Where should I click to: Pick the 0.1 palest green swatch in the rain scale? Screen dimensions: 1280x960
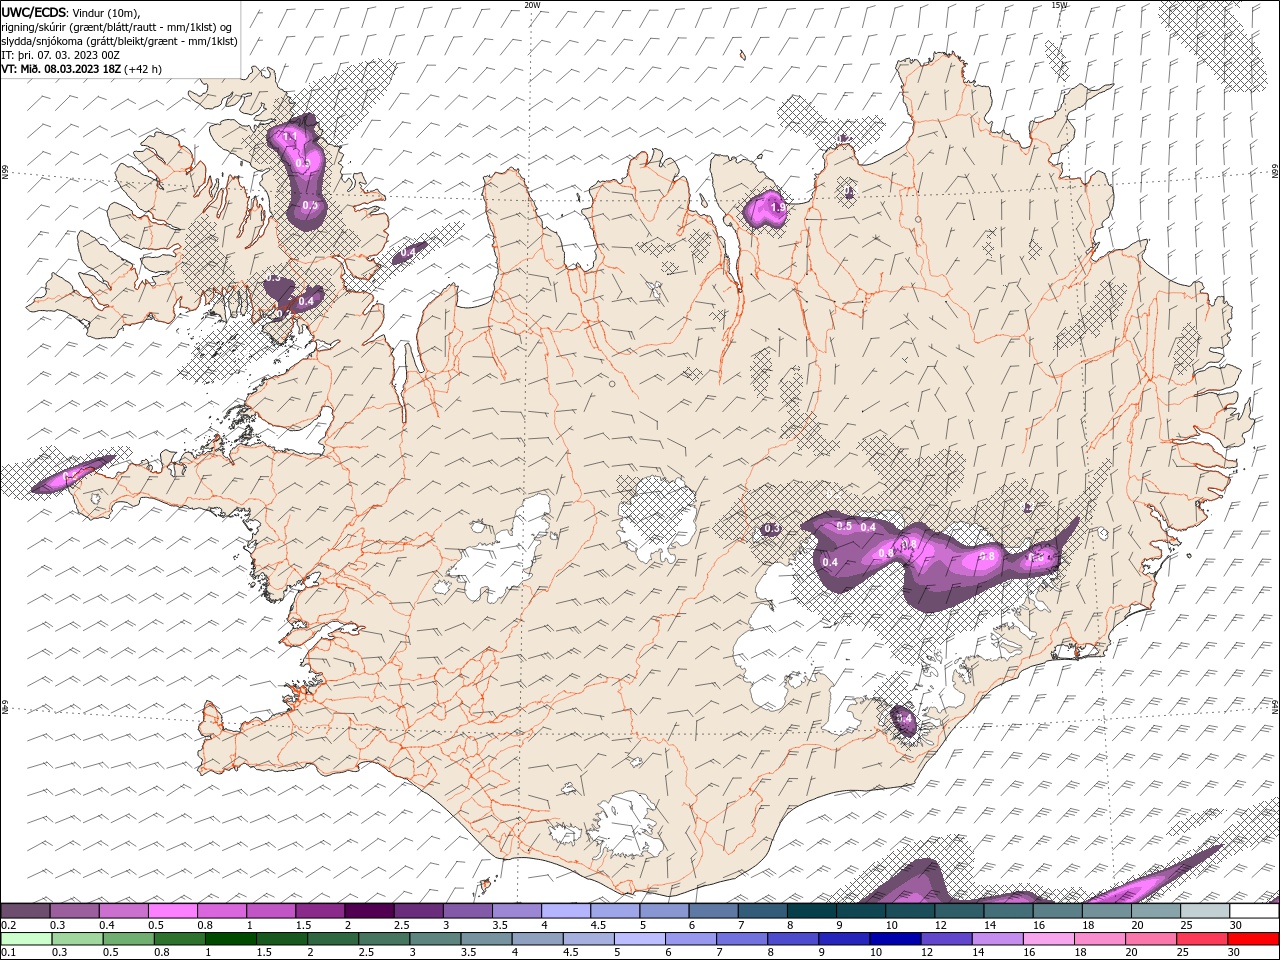27,939
